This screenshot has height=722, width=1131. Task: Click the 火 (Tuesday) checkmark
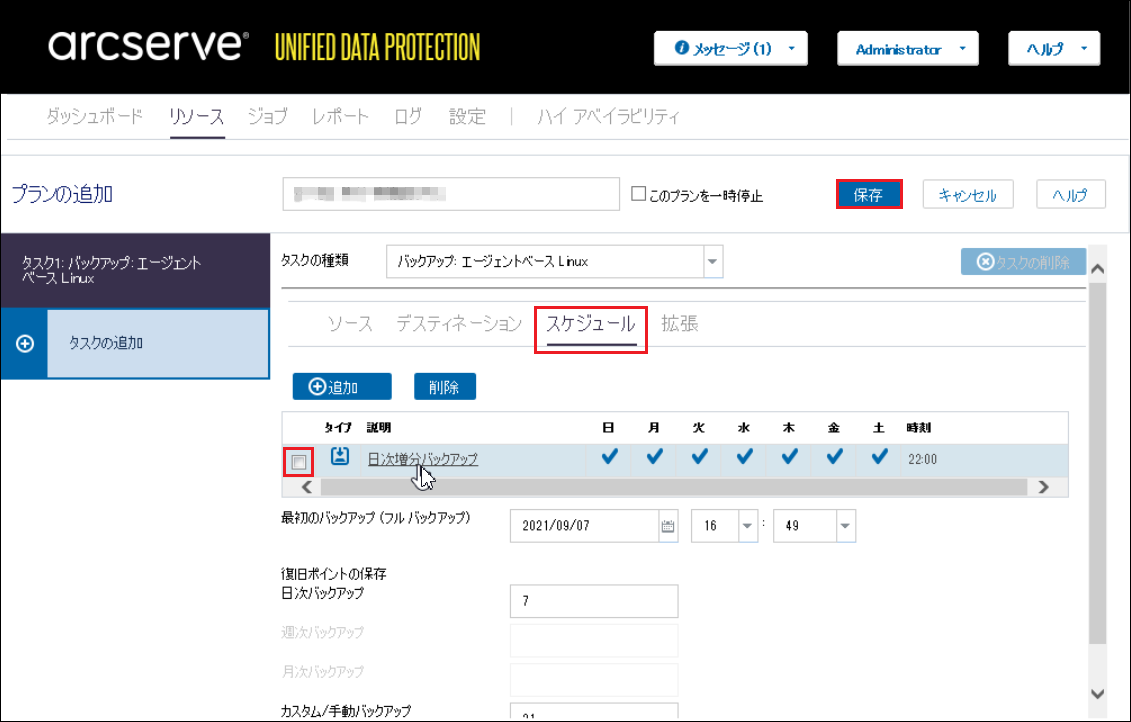[700, 456]
